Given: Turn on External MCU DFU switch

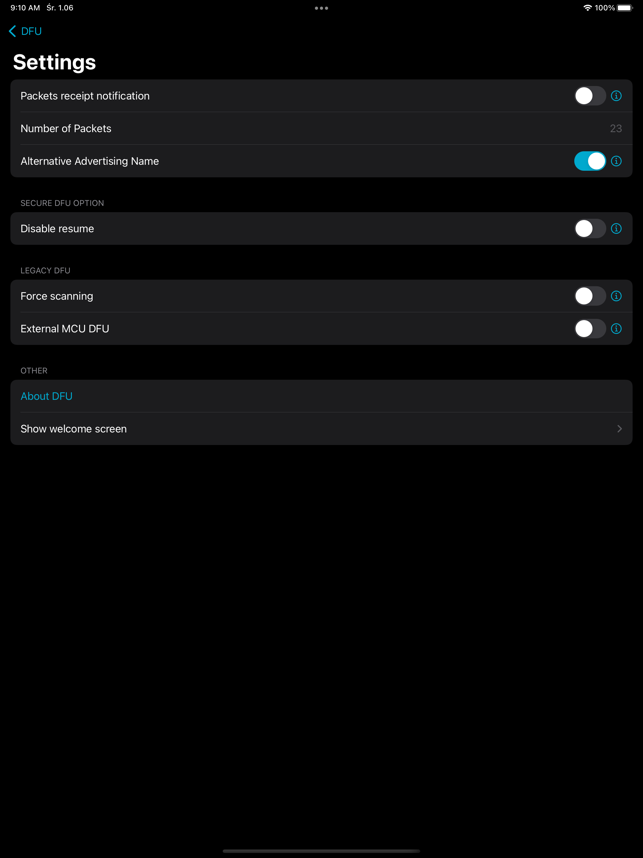Looking at the screenshot, I should [590, 328].
